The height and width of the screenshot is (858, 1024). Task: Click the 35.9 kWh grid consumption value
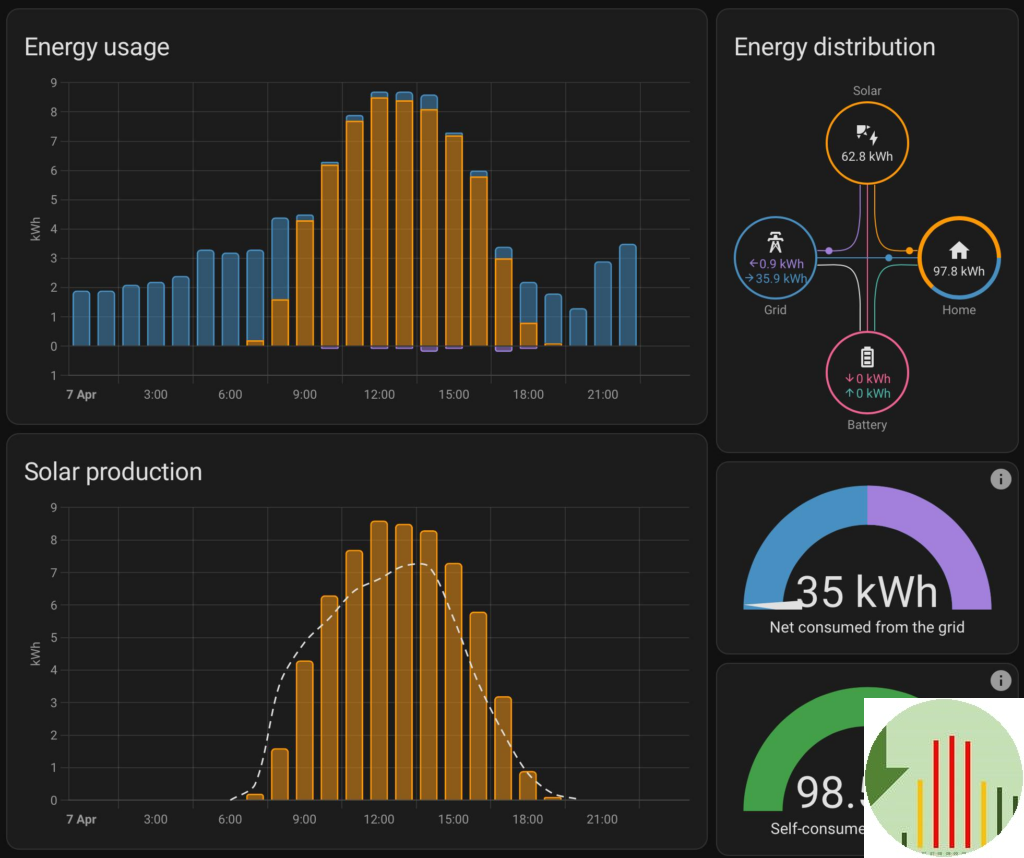(x=780, y=279)
